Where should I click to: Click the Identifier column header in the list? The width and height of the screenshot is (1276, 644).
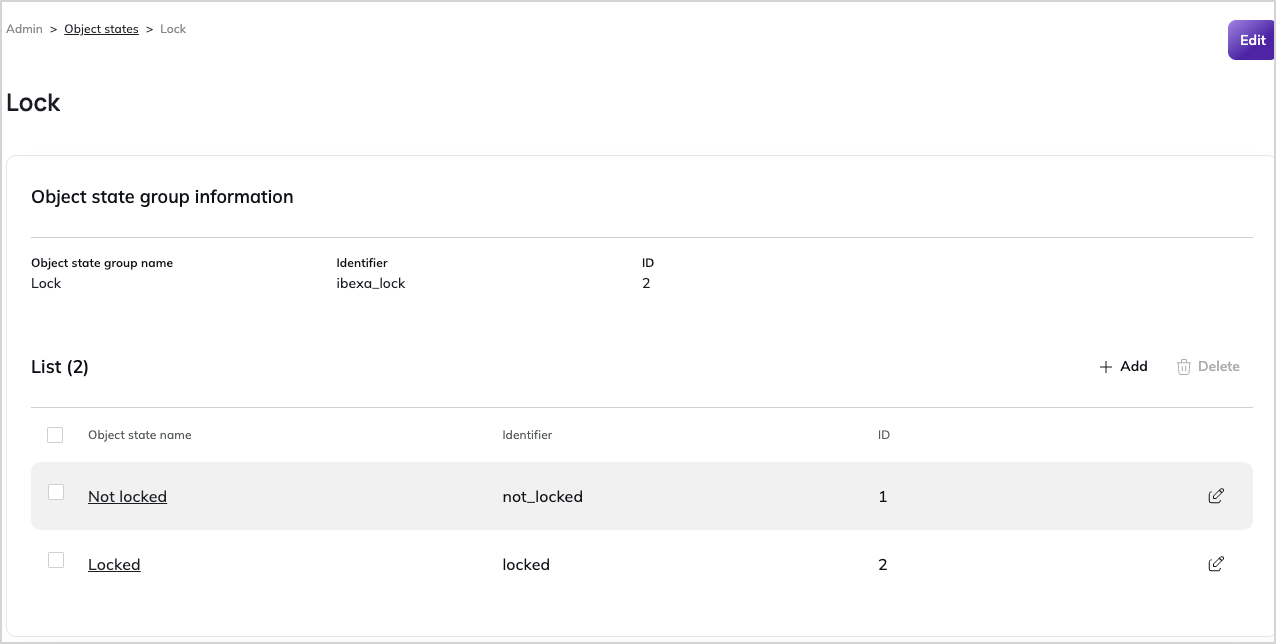(x=527, y=435)
